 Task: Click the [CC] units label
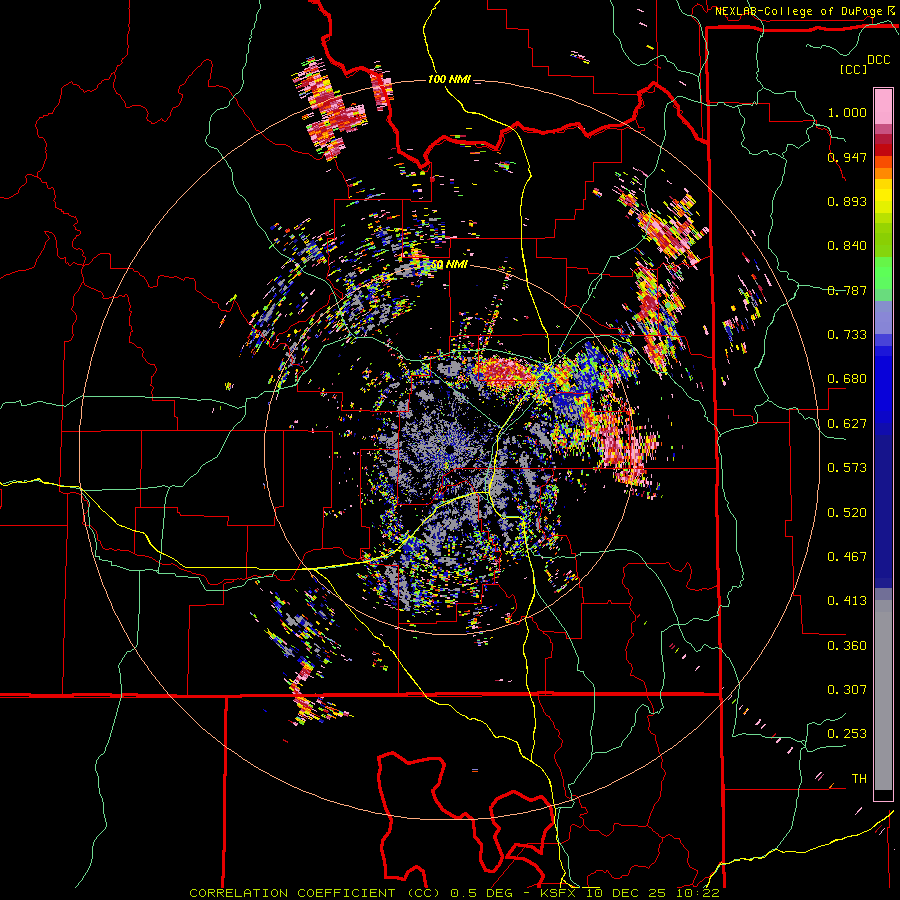pos(854,69)
